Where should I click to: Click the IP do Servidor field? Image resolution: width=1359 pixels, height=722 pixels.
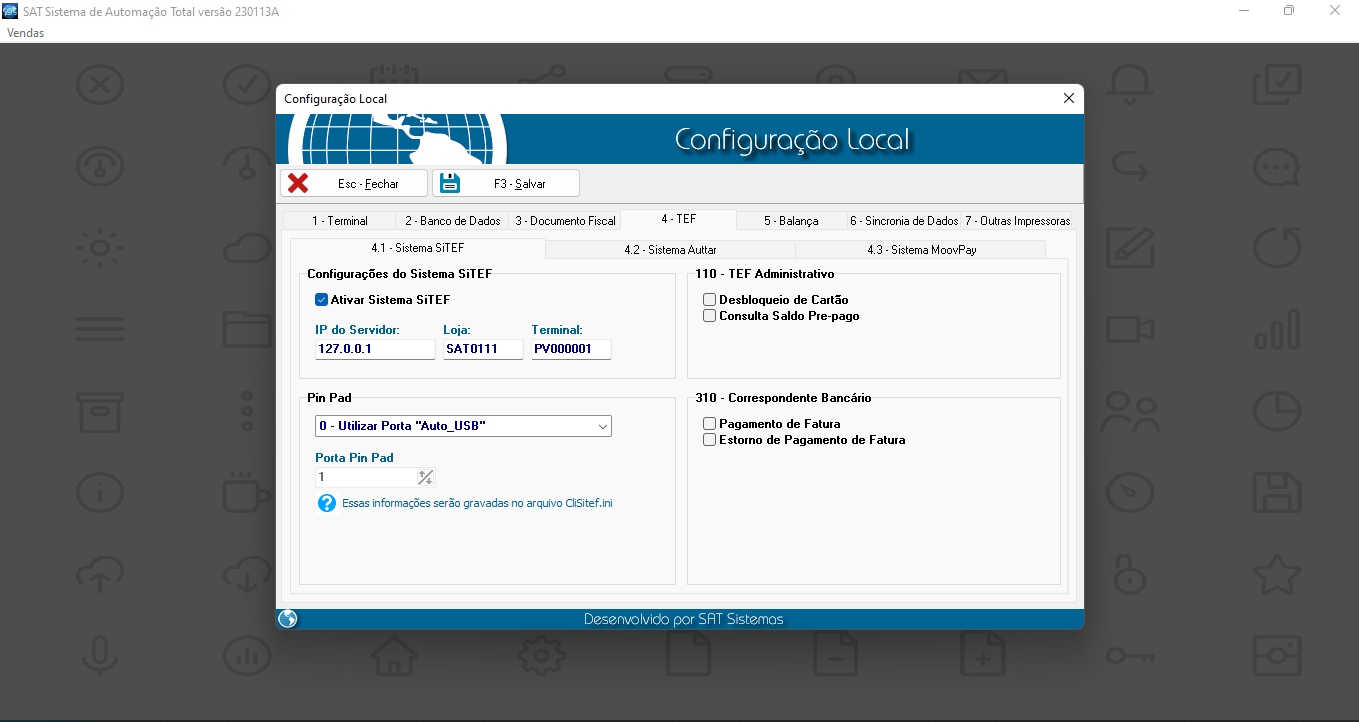coord(374,349)
